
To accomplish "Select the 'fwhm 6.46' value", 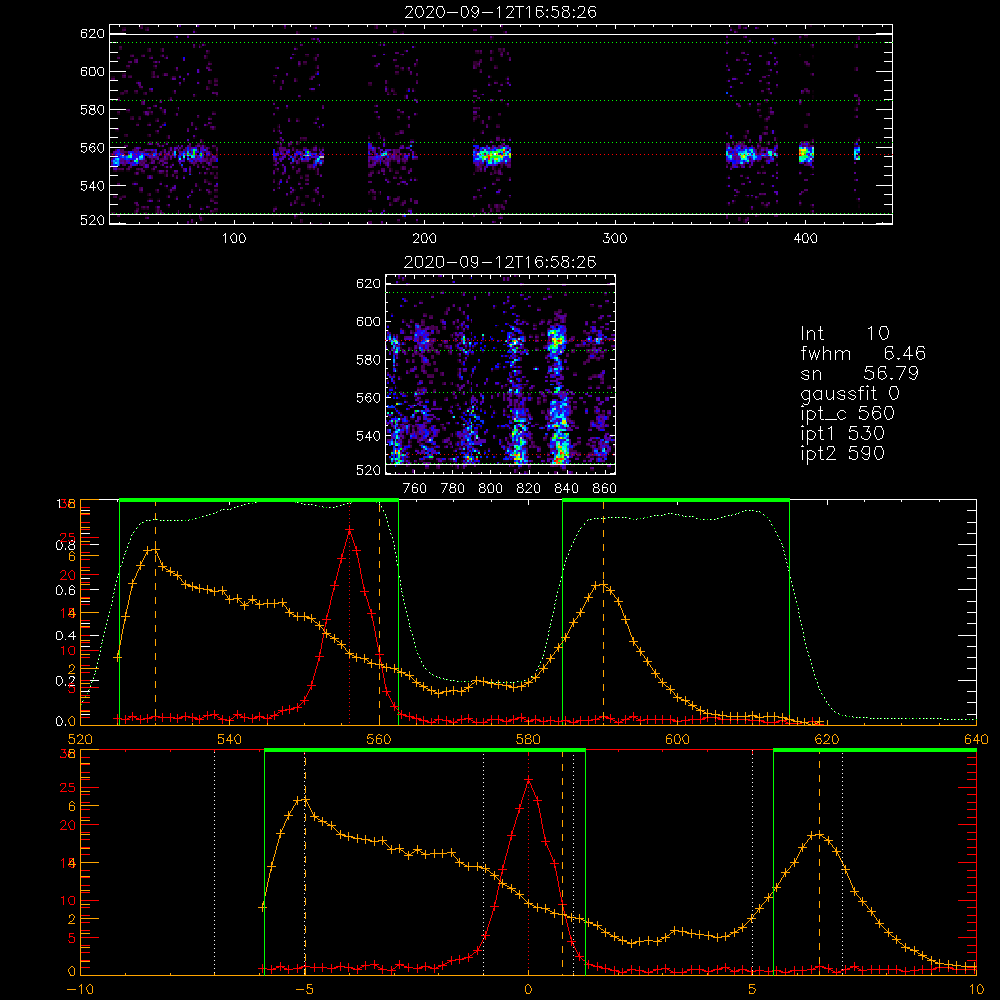I will coord(863,353).
